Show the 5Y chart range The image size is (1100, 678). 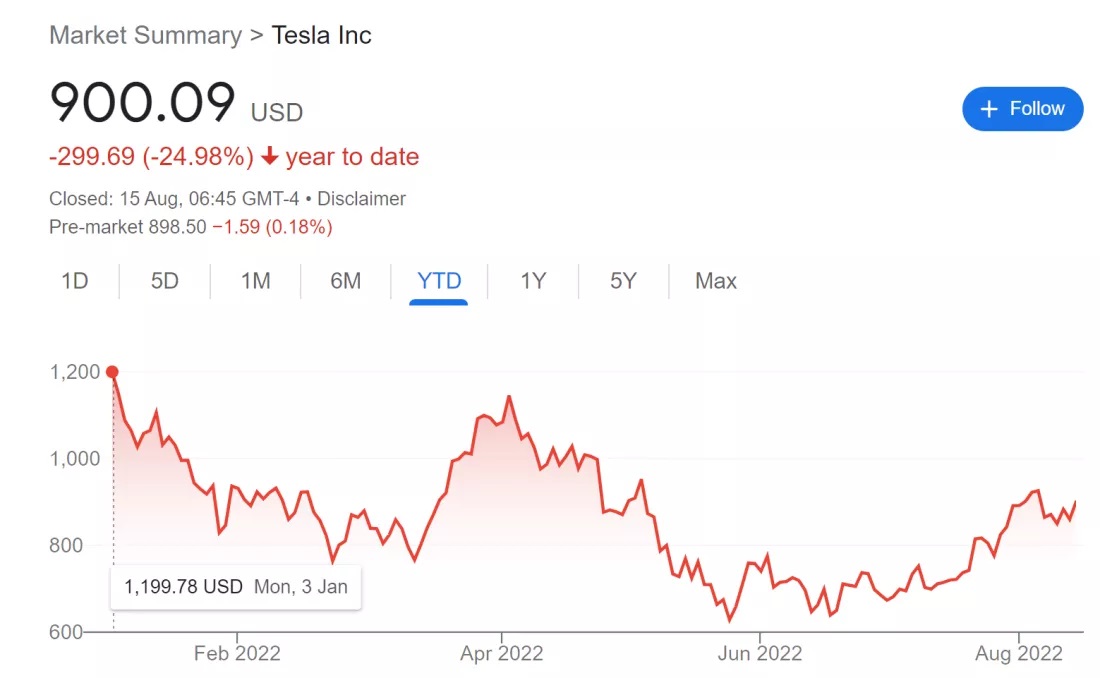pyautogui.click(x=624, y=281)
